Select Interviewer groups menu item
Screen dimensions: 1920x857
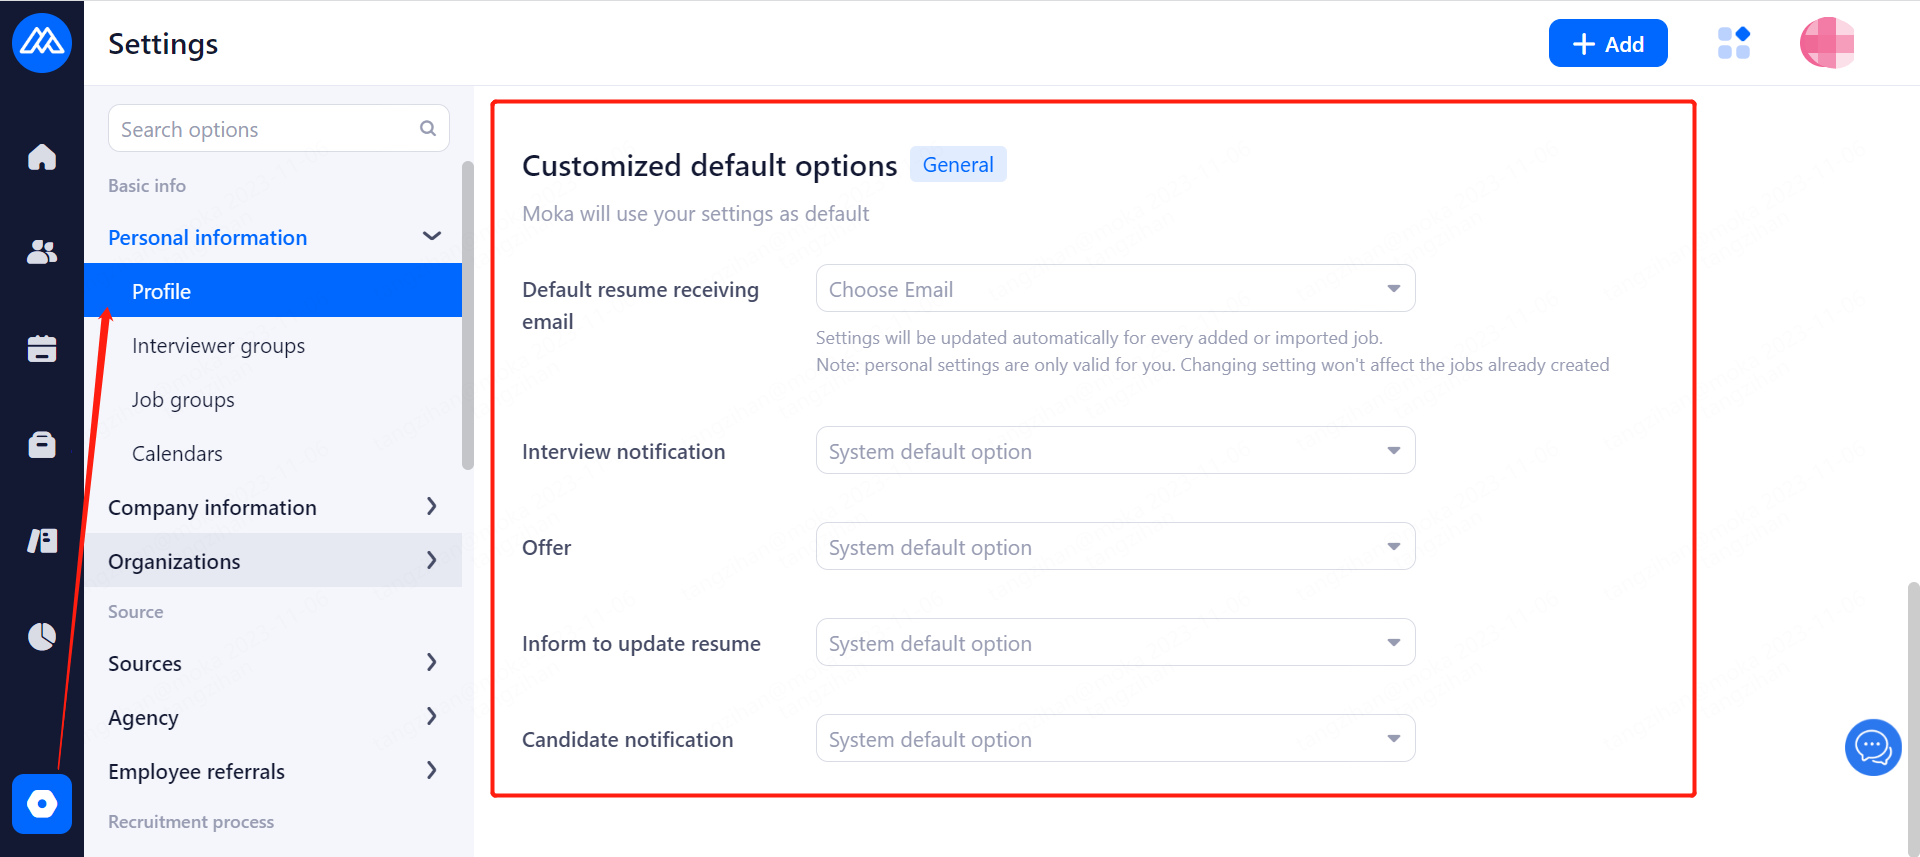tap(219, 346)
